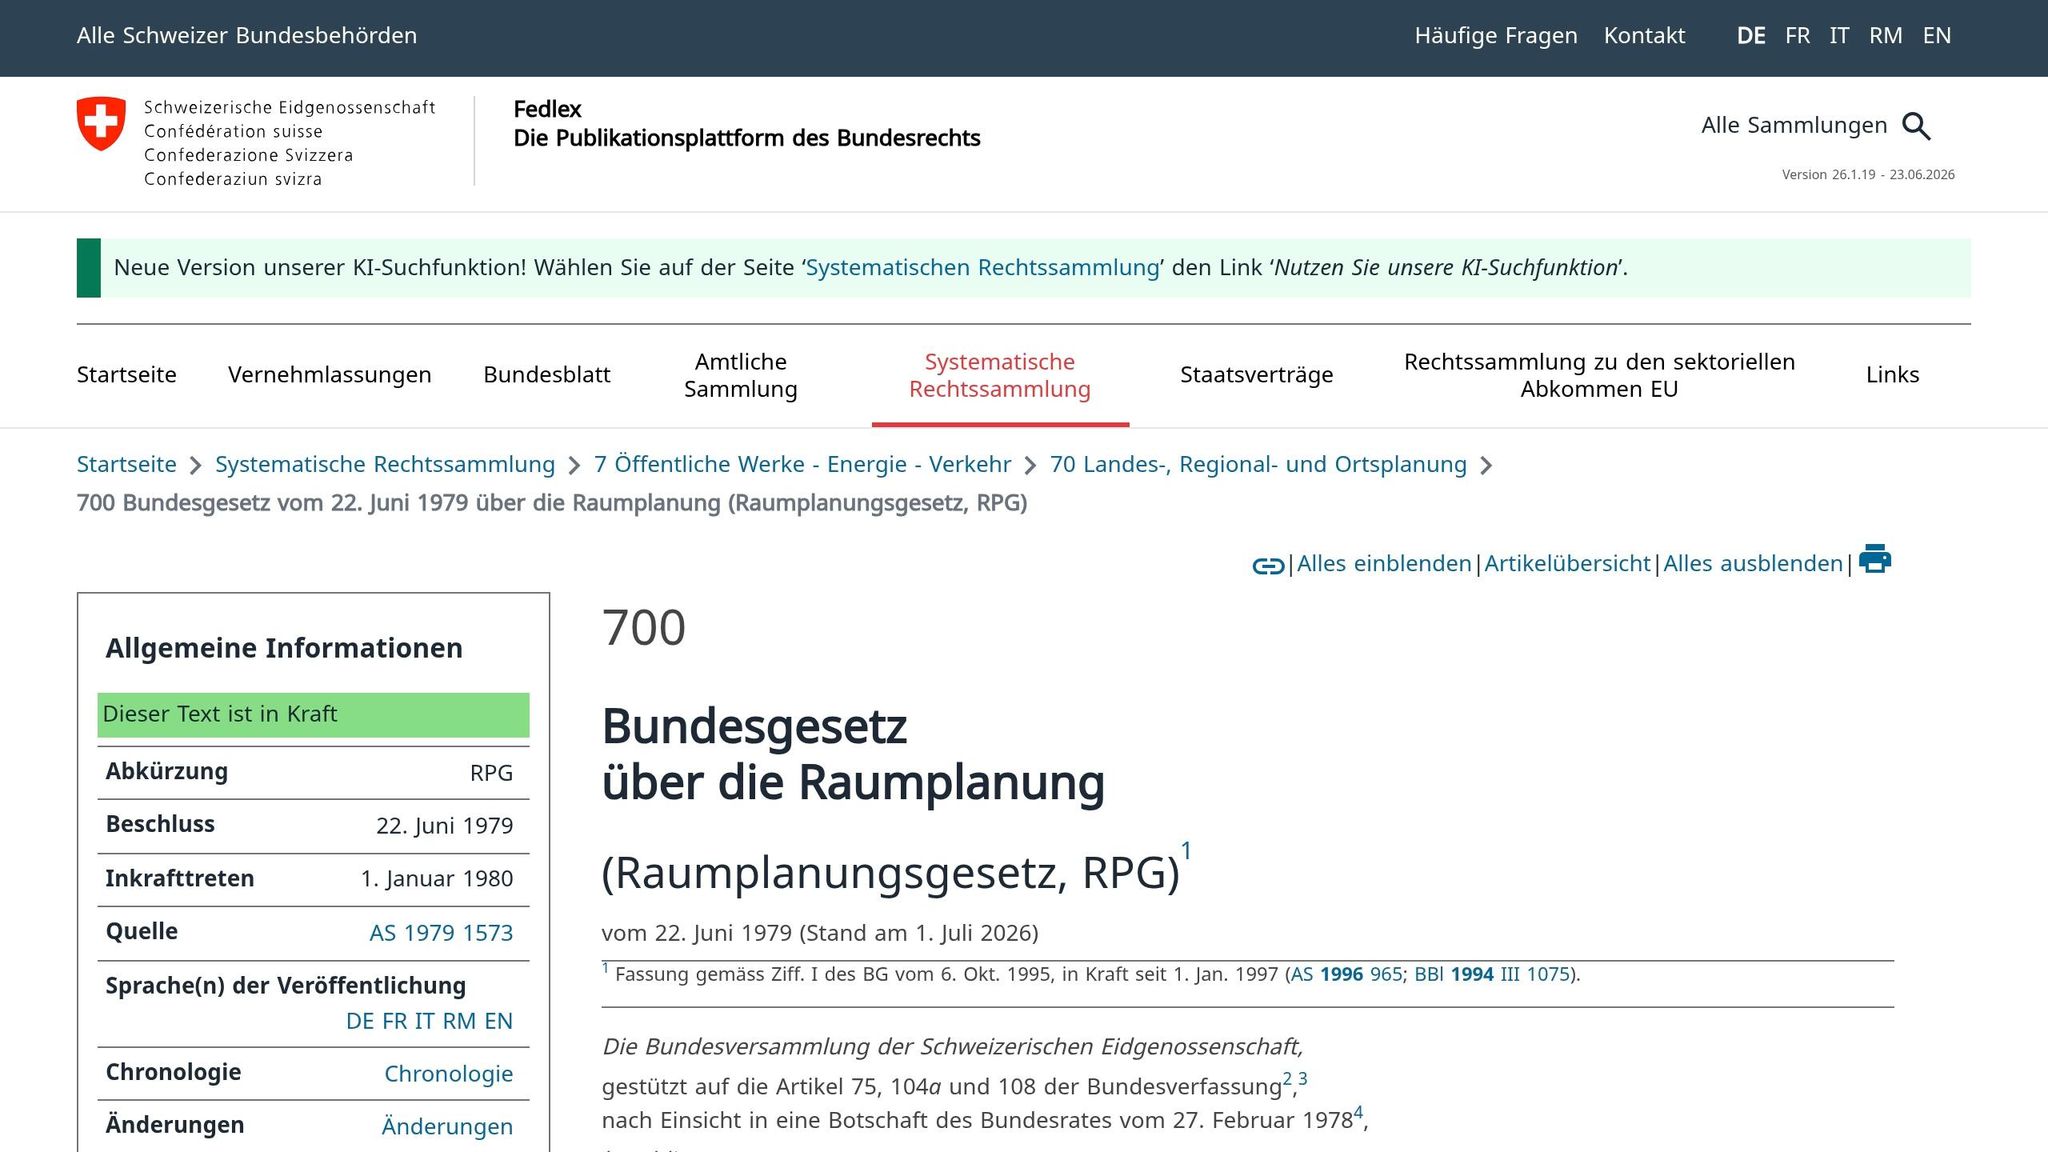2048x1152 pixels.
Task: Switch language to RM in header
Action: pyautogui.click(x=1885, y=36)
